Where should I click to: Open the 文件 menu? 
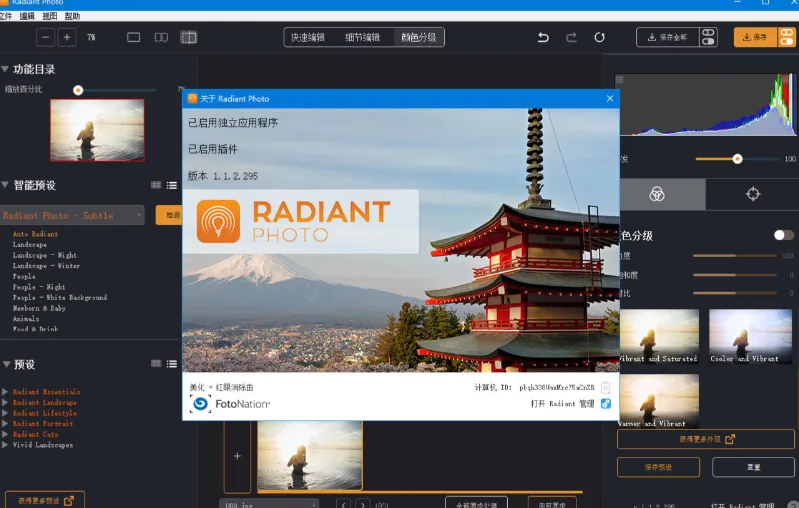point(6,16)
